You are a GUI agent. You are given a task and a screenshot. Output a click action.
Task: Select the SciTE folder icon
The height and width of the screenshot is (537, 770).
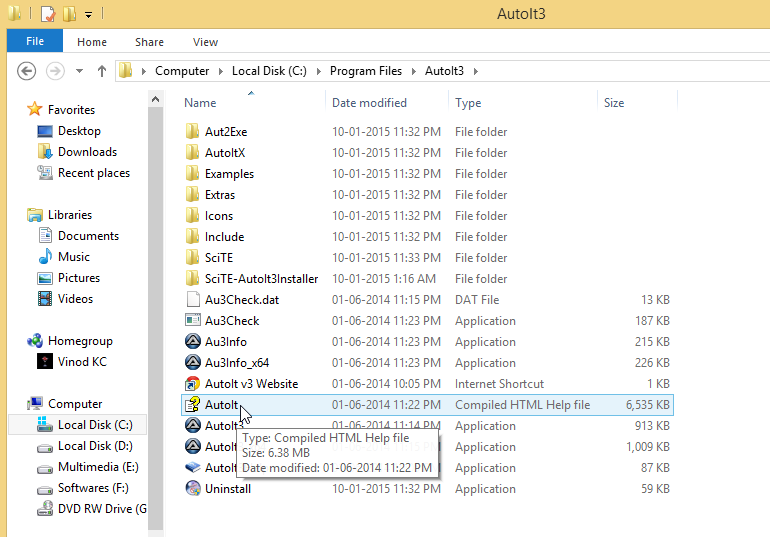pyautogui.click(x=192, y=258)
